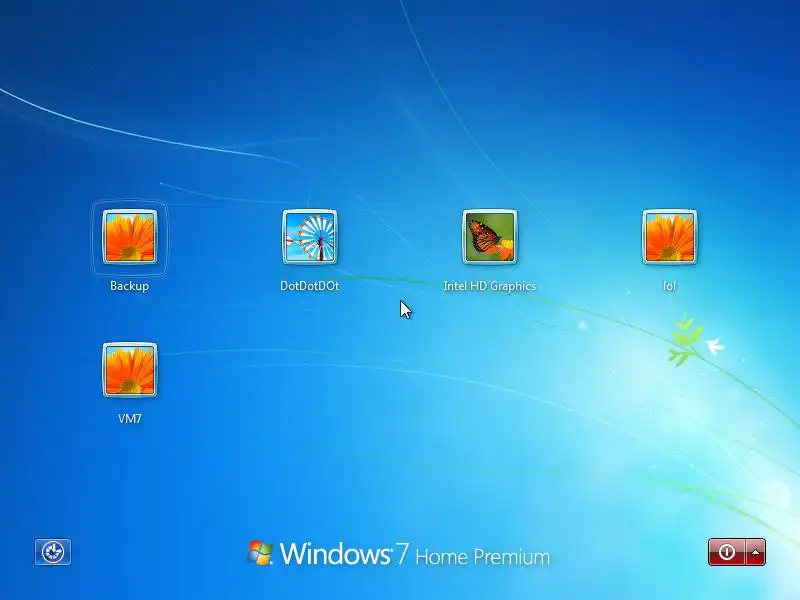
Task: Click the lol account name label
Action: click(669, 286)
